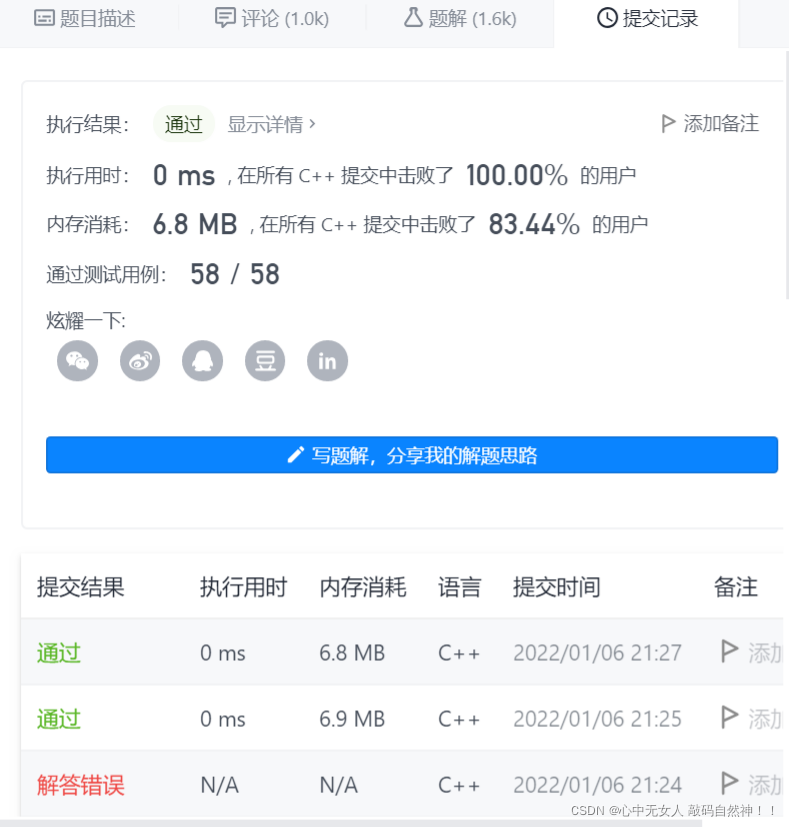This screenshot has width=789, height=827.
Task: Share result via Weibo icon
Action: 140,361
